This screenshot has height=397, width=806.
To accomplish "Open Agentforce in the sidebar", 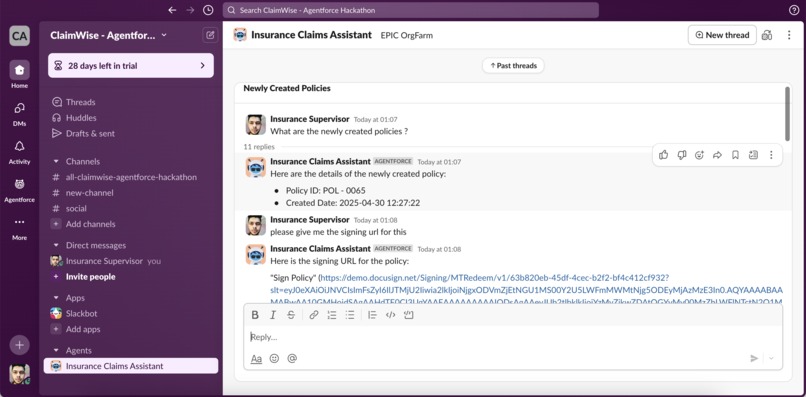I will coord(20,189).
